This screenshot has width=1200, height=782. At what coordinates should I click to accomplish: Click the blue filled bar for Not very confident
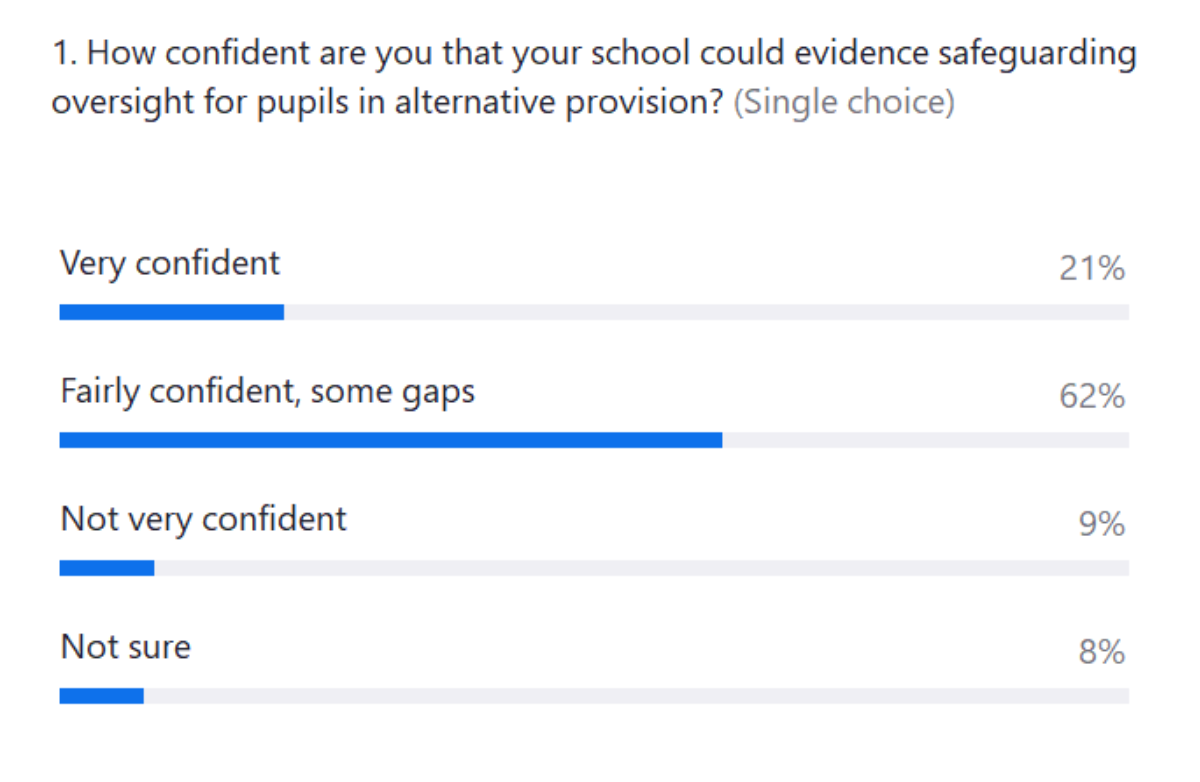(106, 568)
